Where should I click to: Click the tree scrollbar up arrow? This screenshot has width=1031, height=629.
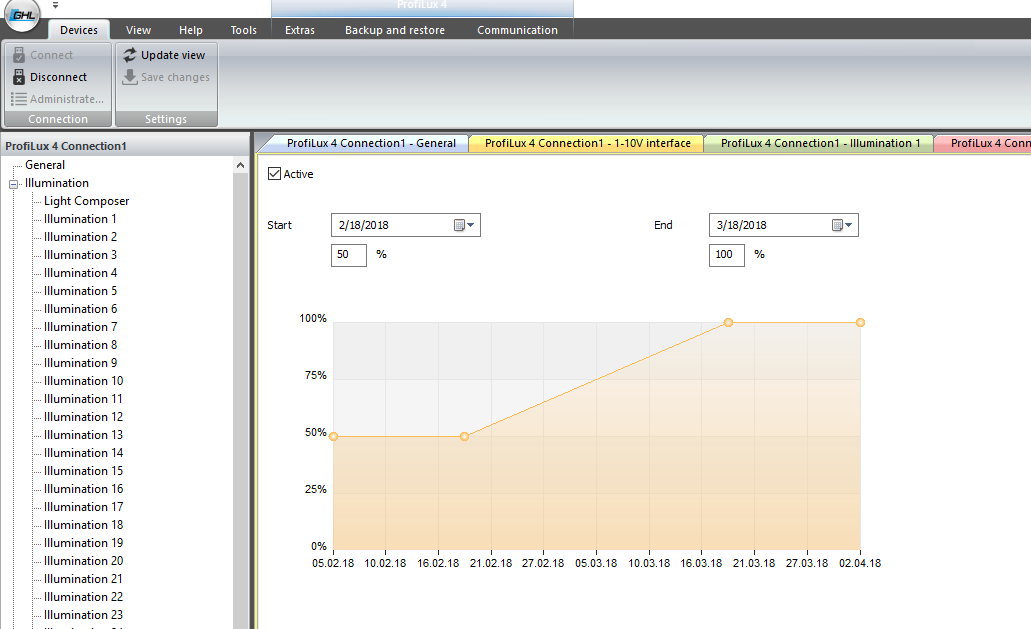[x=240, y=165]
